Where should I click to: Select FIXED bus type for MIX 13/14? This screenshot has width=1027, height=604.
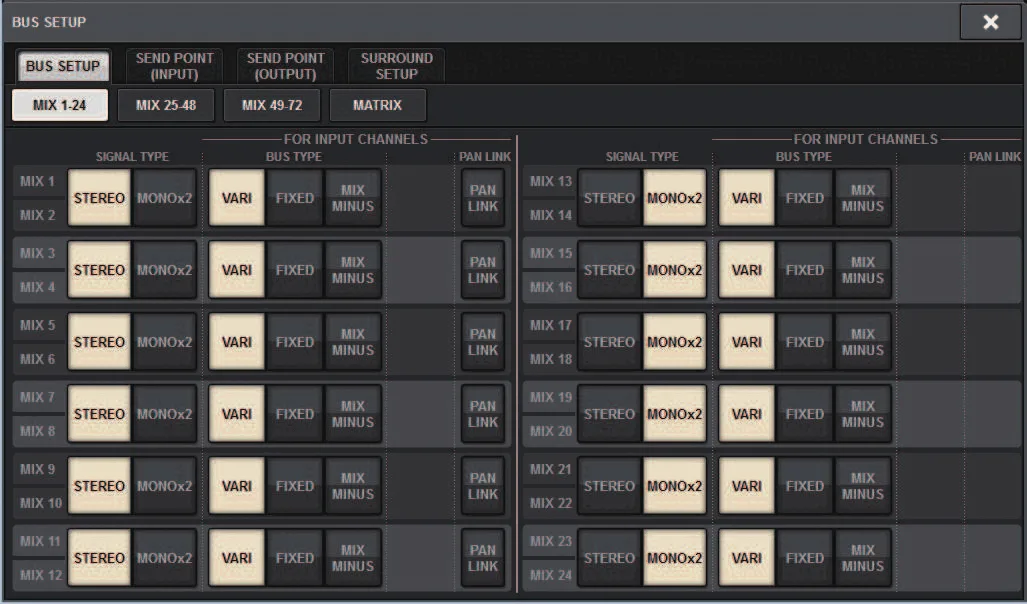coord(804,198)
